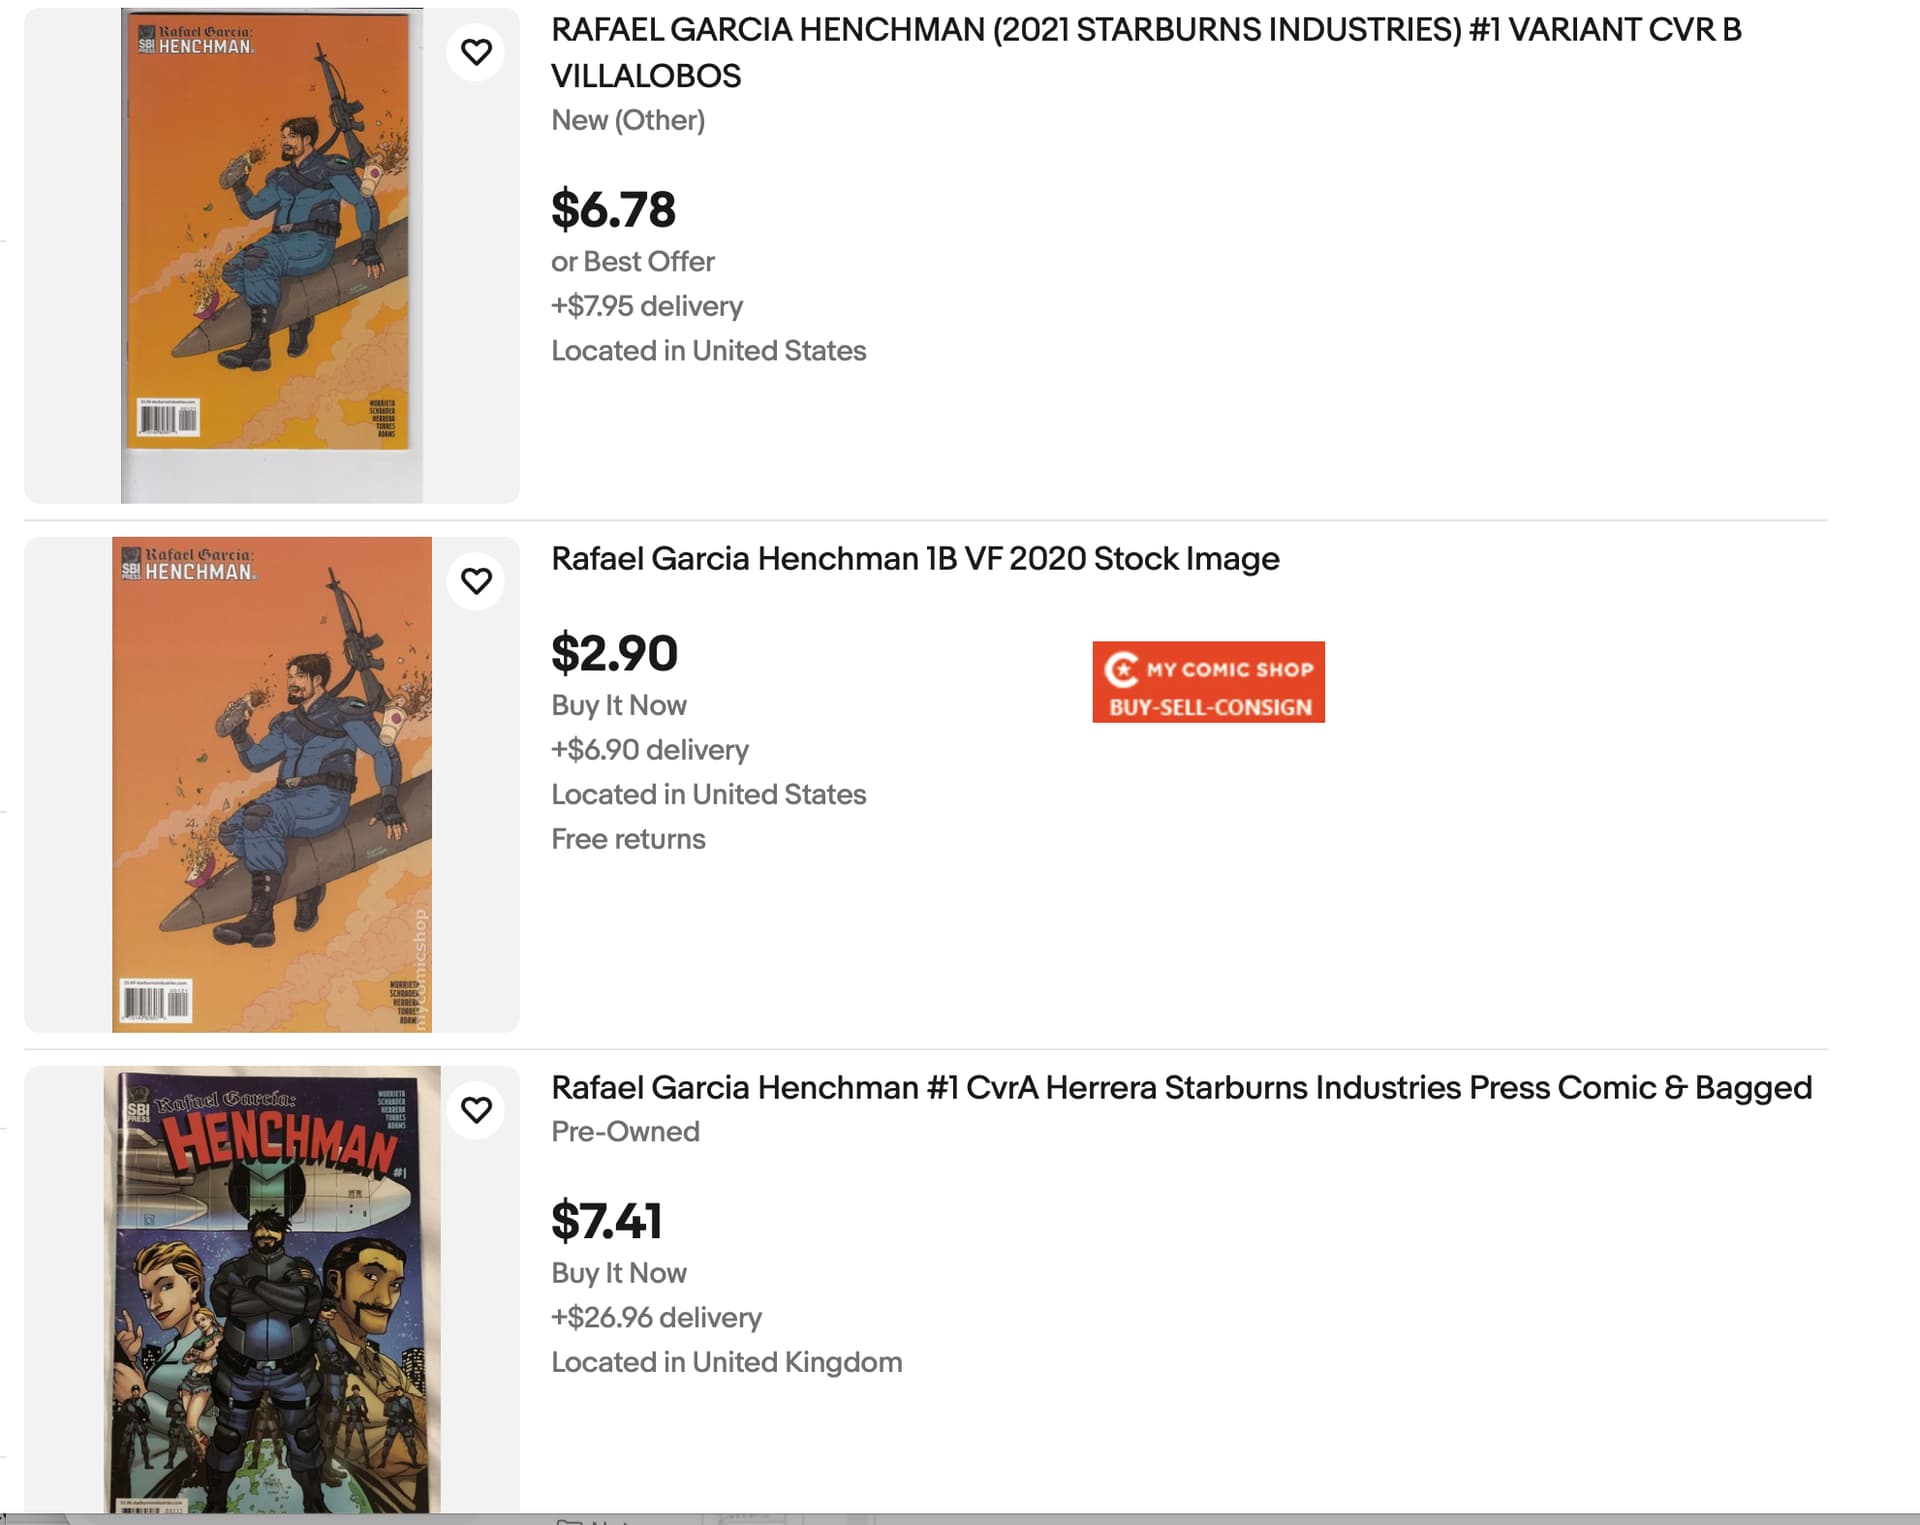1920x1525 pixels.
Task: Watch the CvrA Herrera Henchman listing
Action: 476,1110
